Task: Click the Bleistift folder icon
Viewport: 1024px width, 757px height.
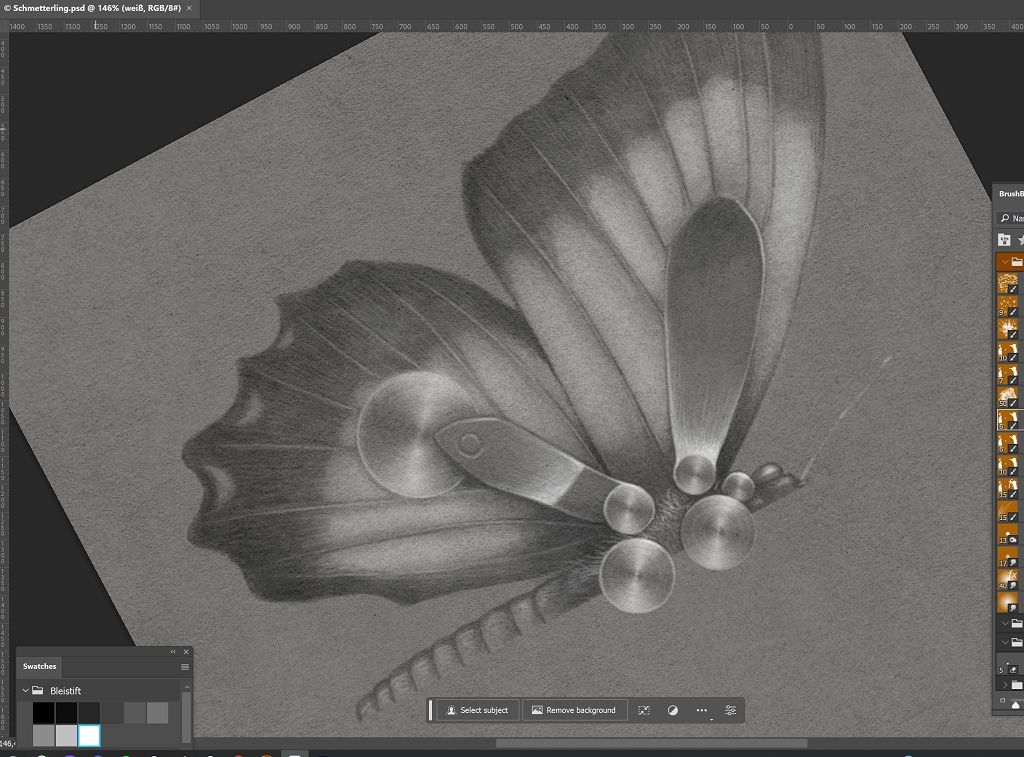Action: pos(38,690)
